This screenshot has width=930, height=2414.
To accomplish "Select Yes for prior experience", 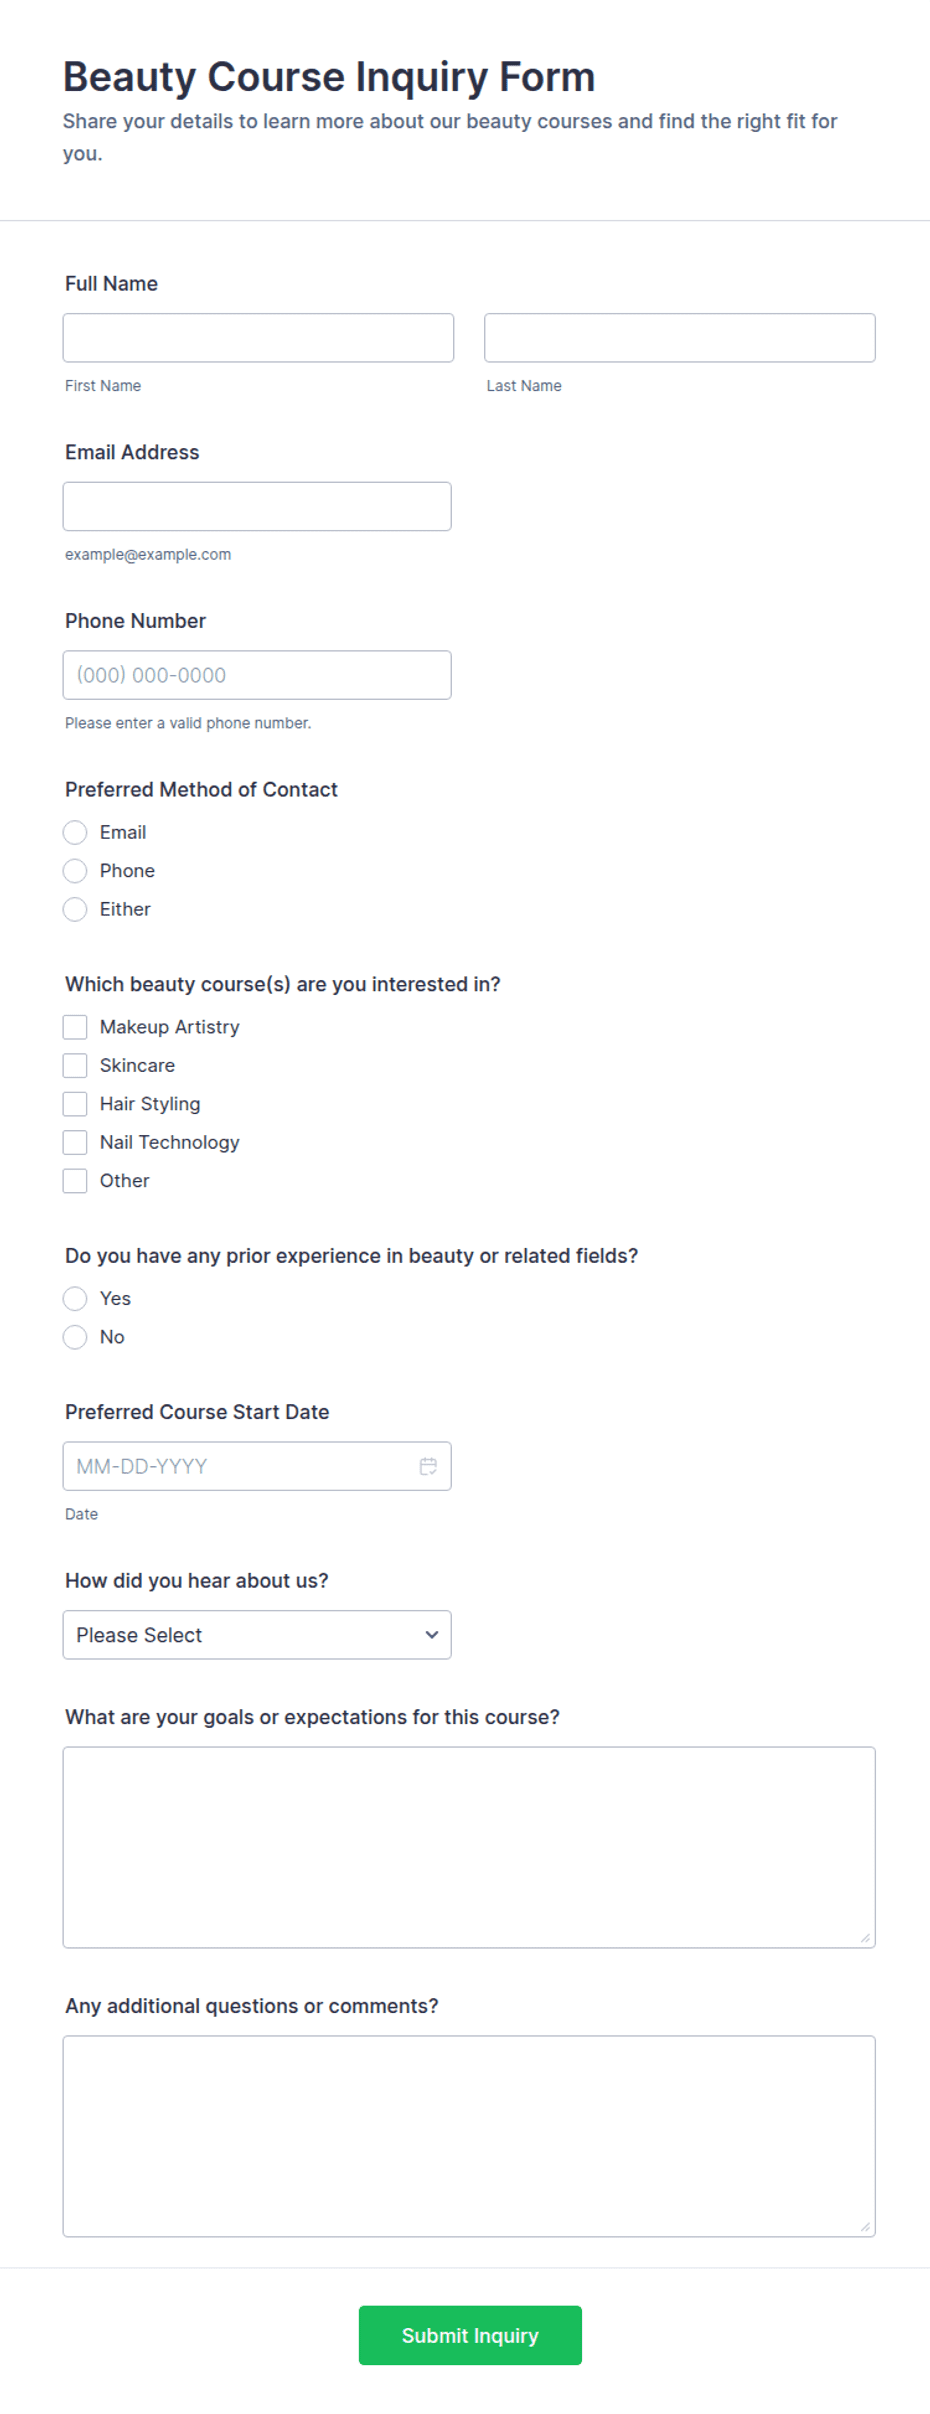I will [x=75, y=1299].
